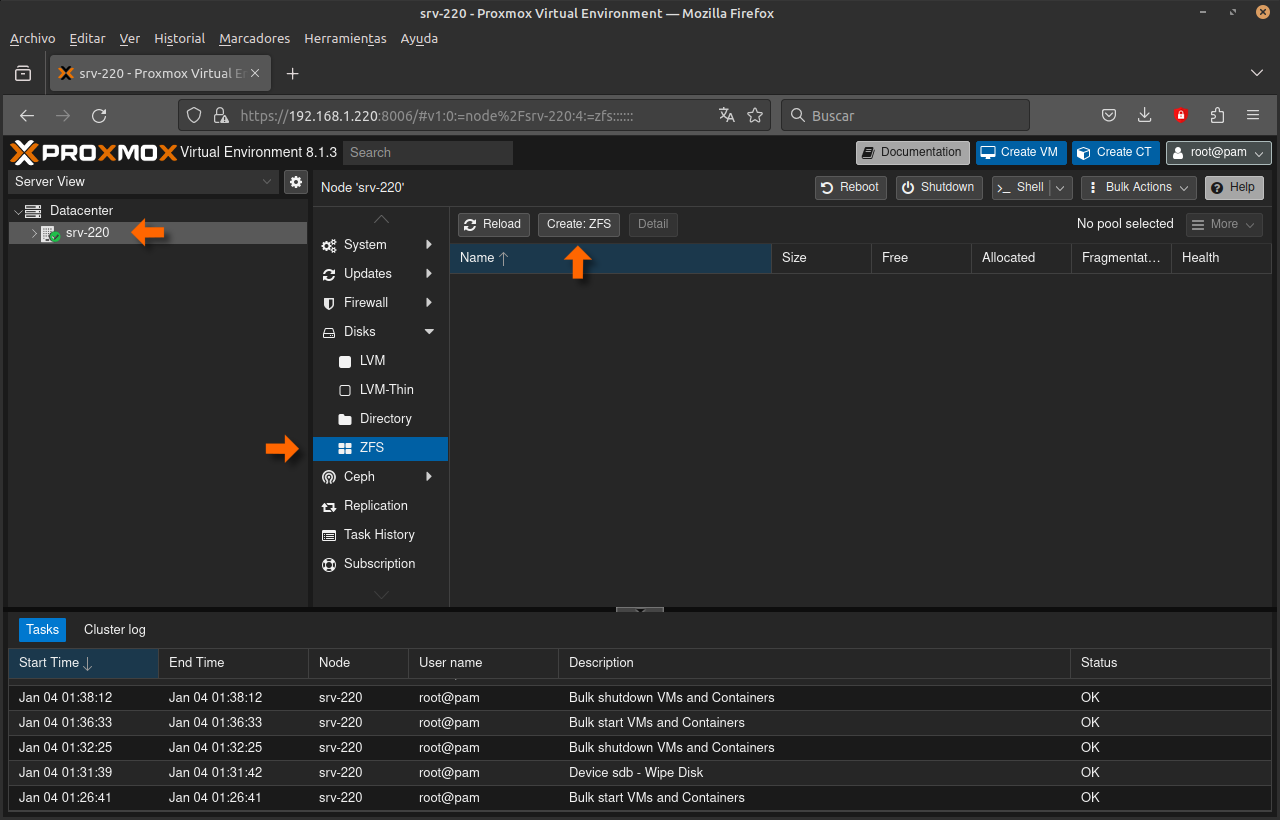Collapse the Datacenter tree node

coord(18,211)
